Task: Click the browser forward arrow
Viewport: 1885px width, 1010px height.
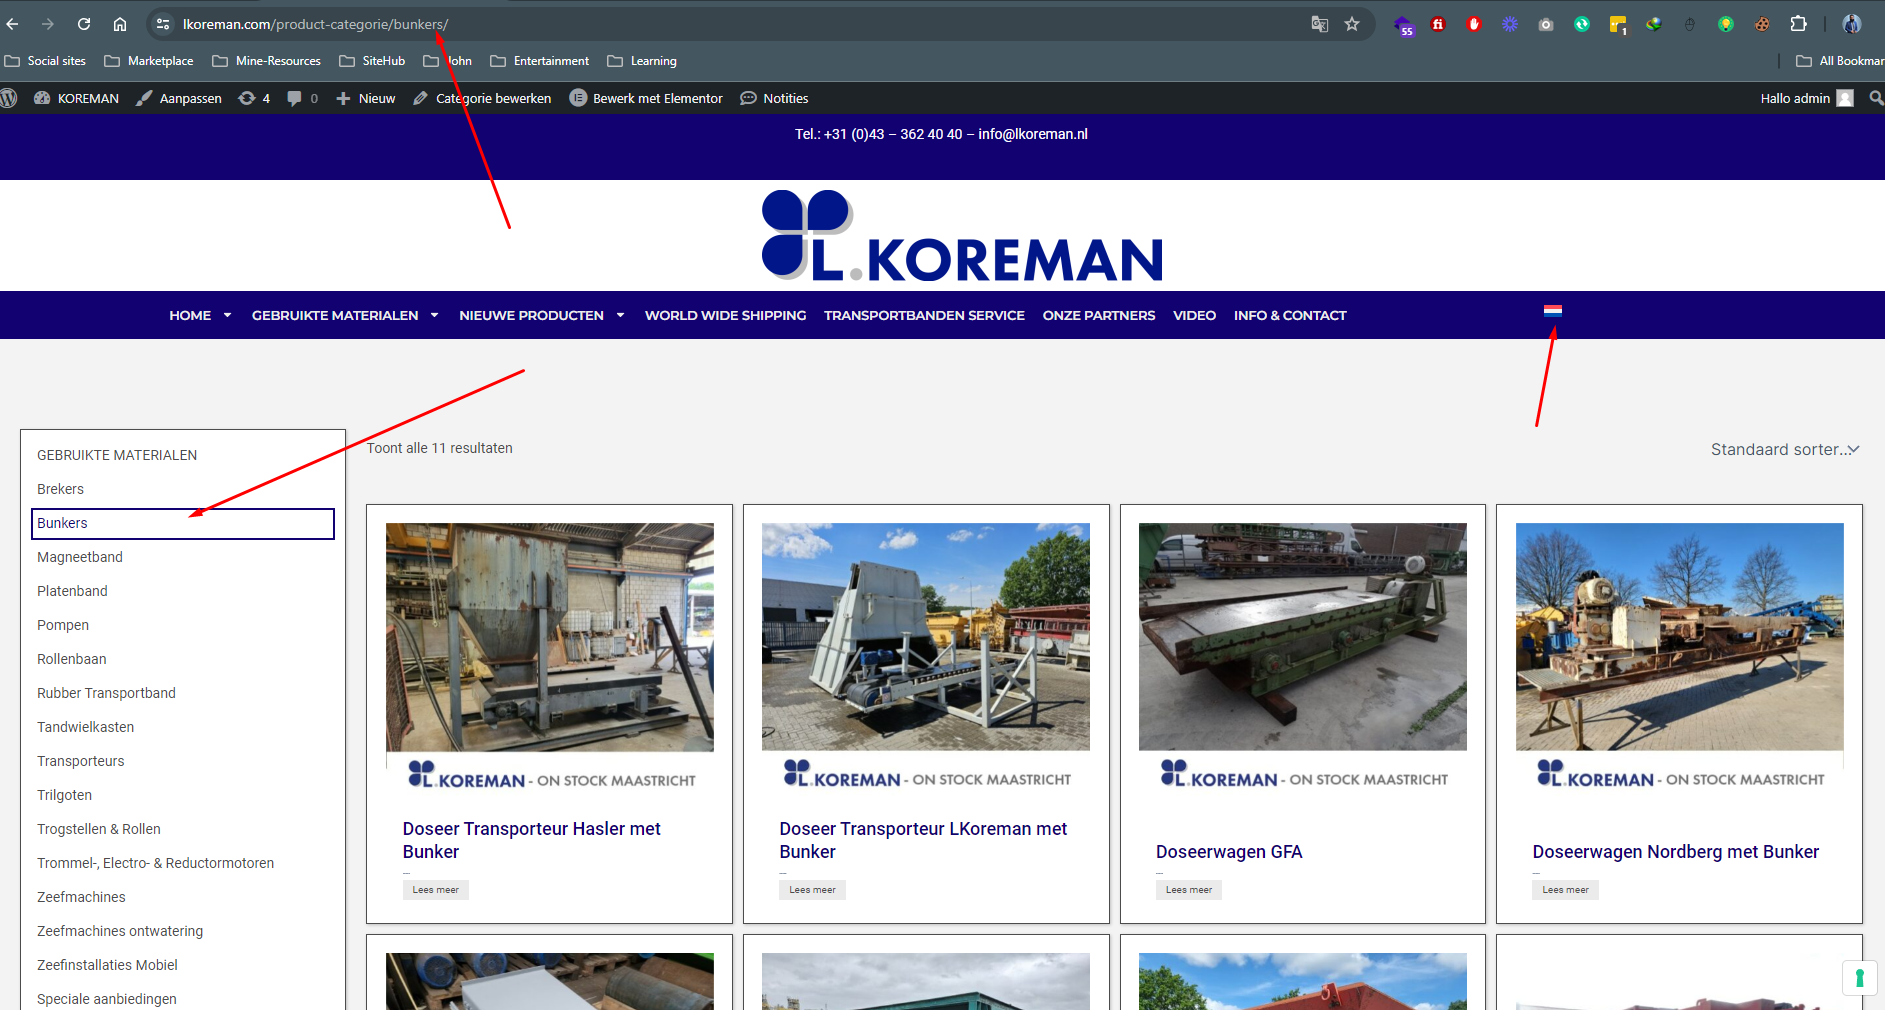Action: pos(48,24)
